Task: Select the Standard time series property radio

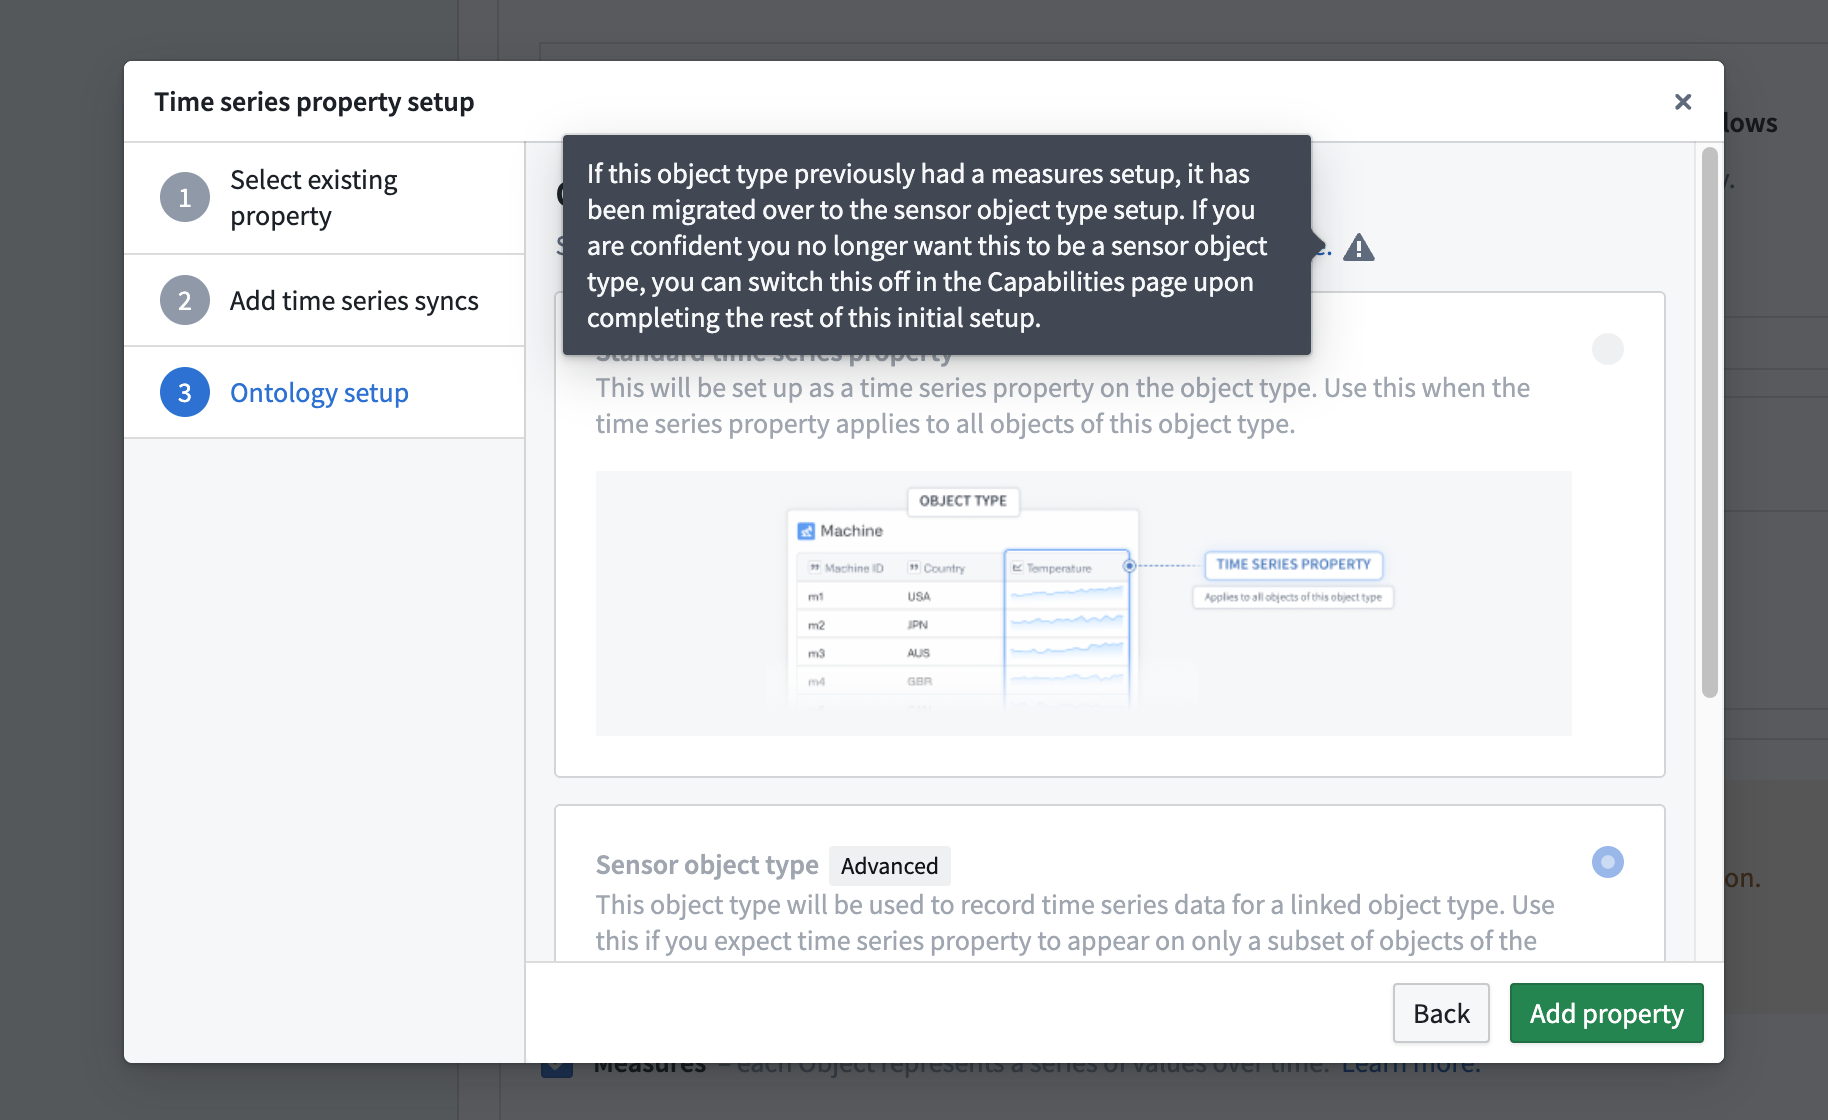Action: point(1607,349)
